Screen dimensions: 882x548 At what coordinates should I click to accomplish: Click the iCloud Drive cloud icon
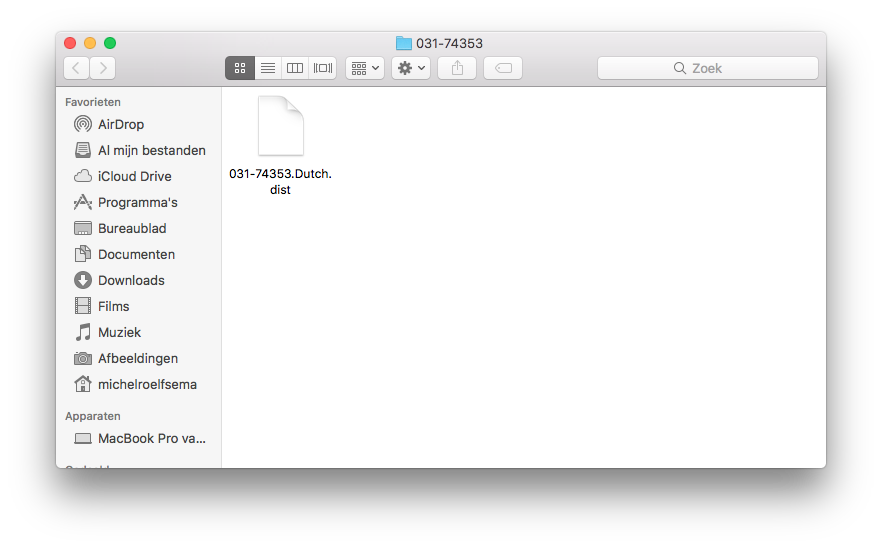[83, 176]
